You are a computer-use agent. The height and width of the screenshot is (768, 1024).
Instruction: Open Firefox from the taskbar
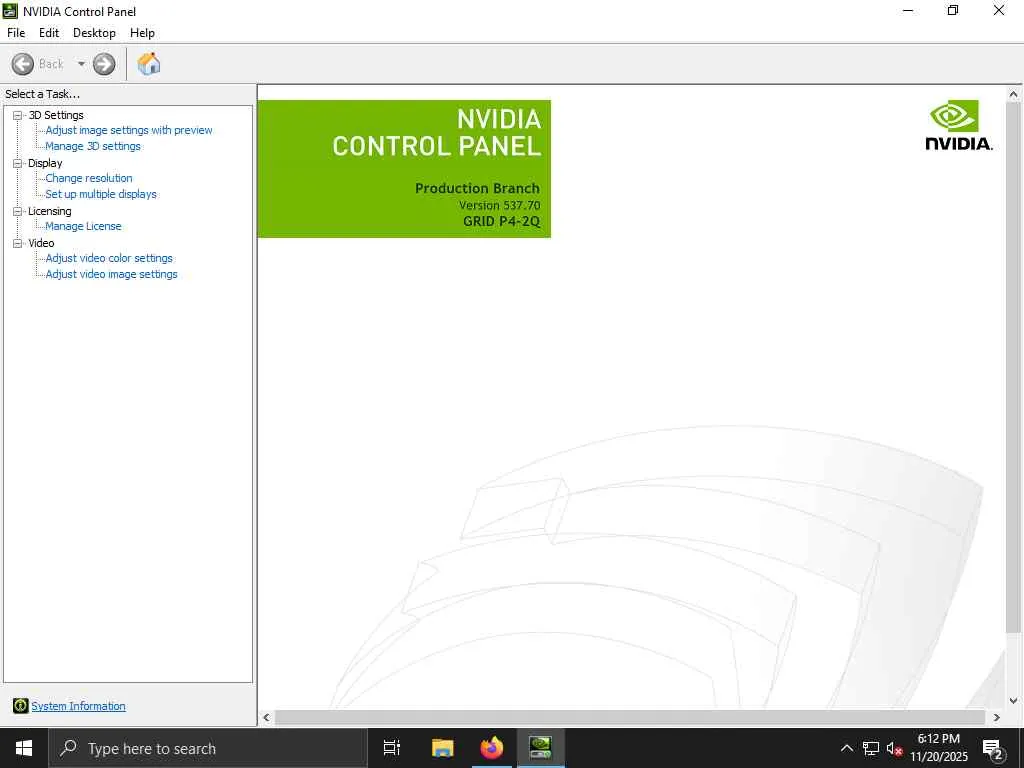[492, 748]
